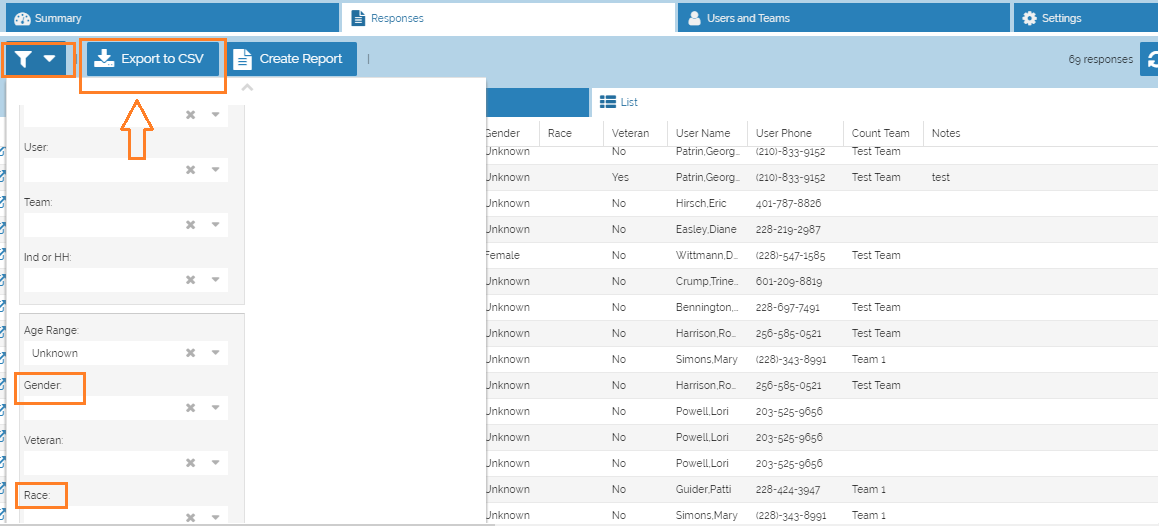The width and height of the screenshot is (1159, 526).
Task: Clear the Team filter with X icon
Action: click(190, 225)
